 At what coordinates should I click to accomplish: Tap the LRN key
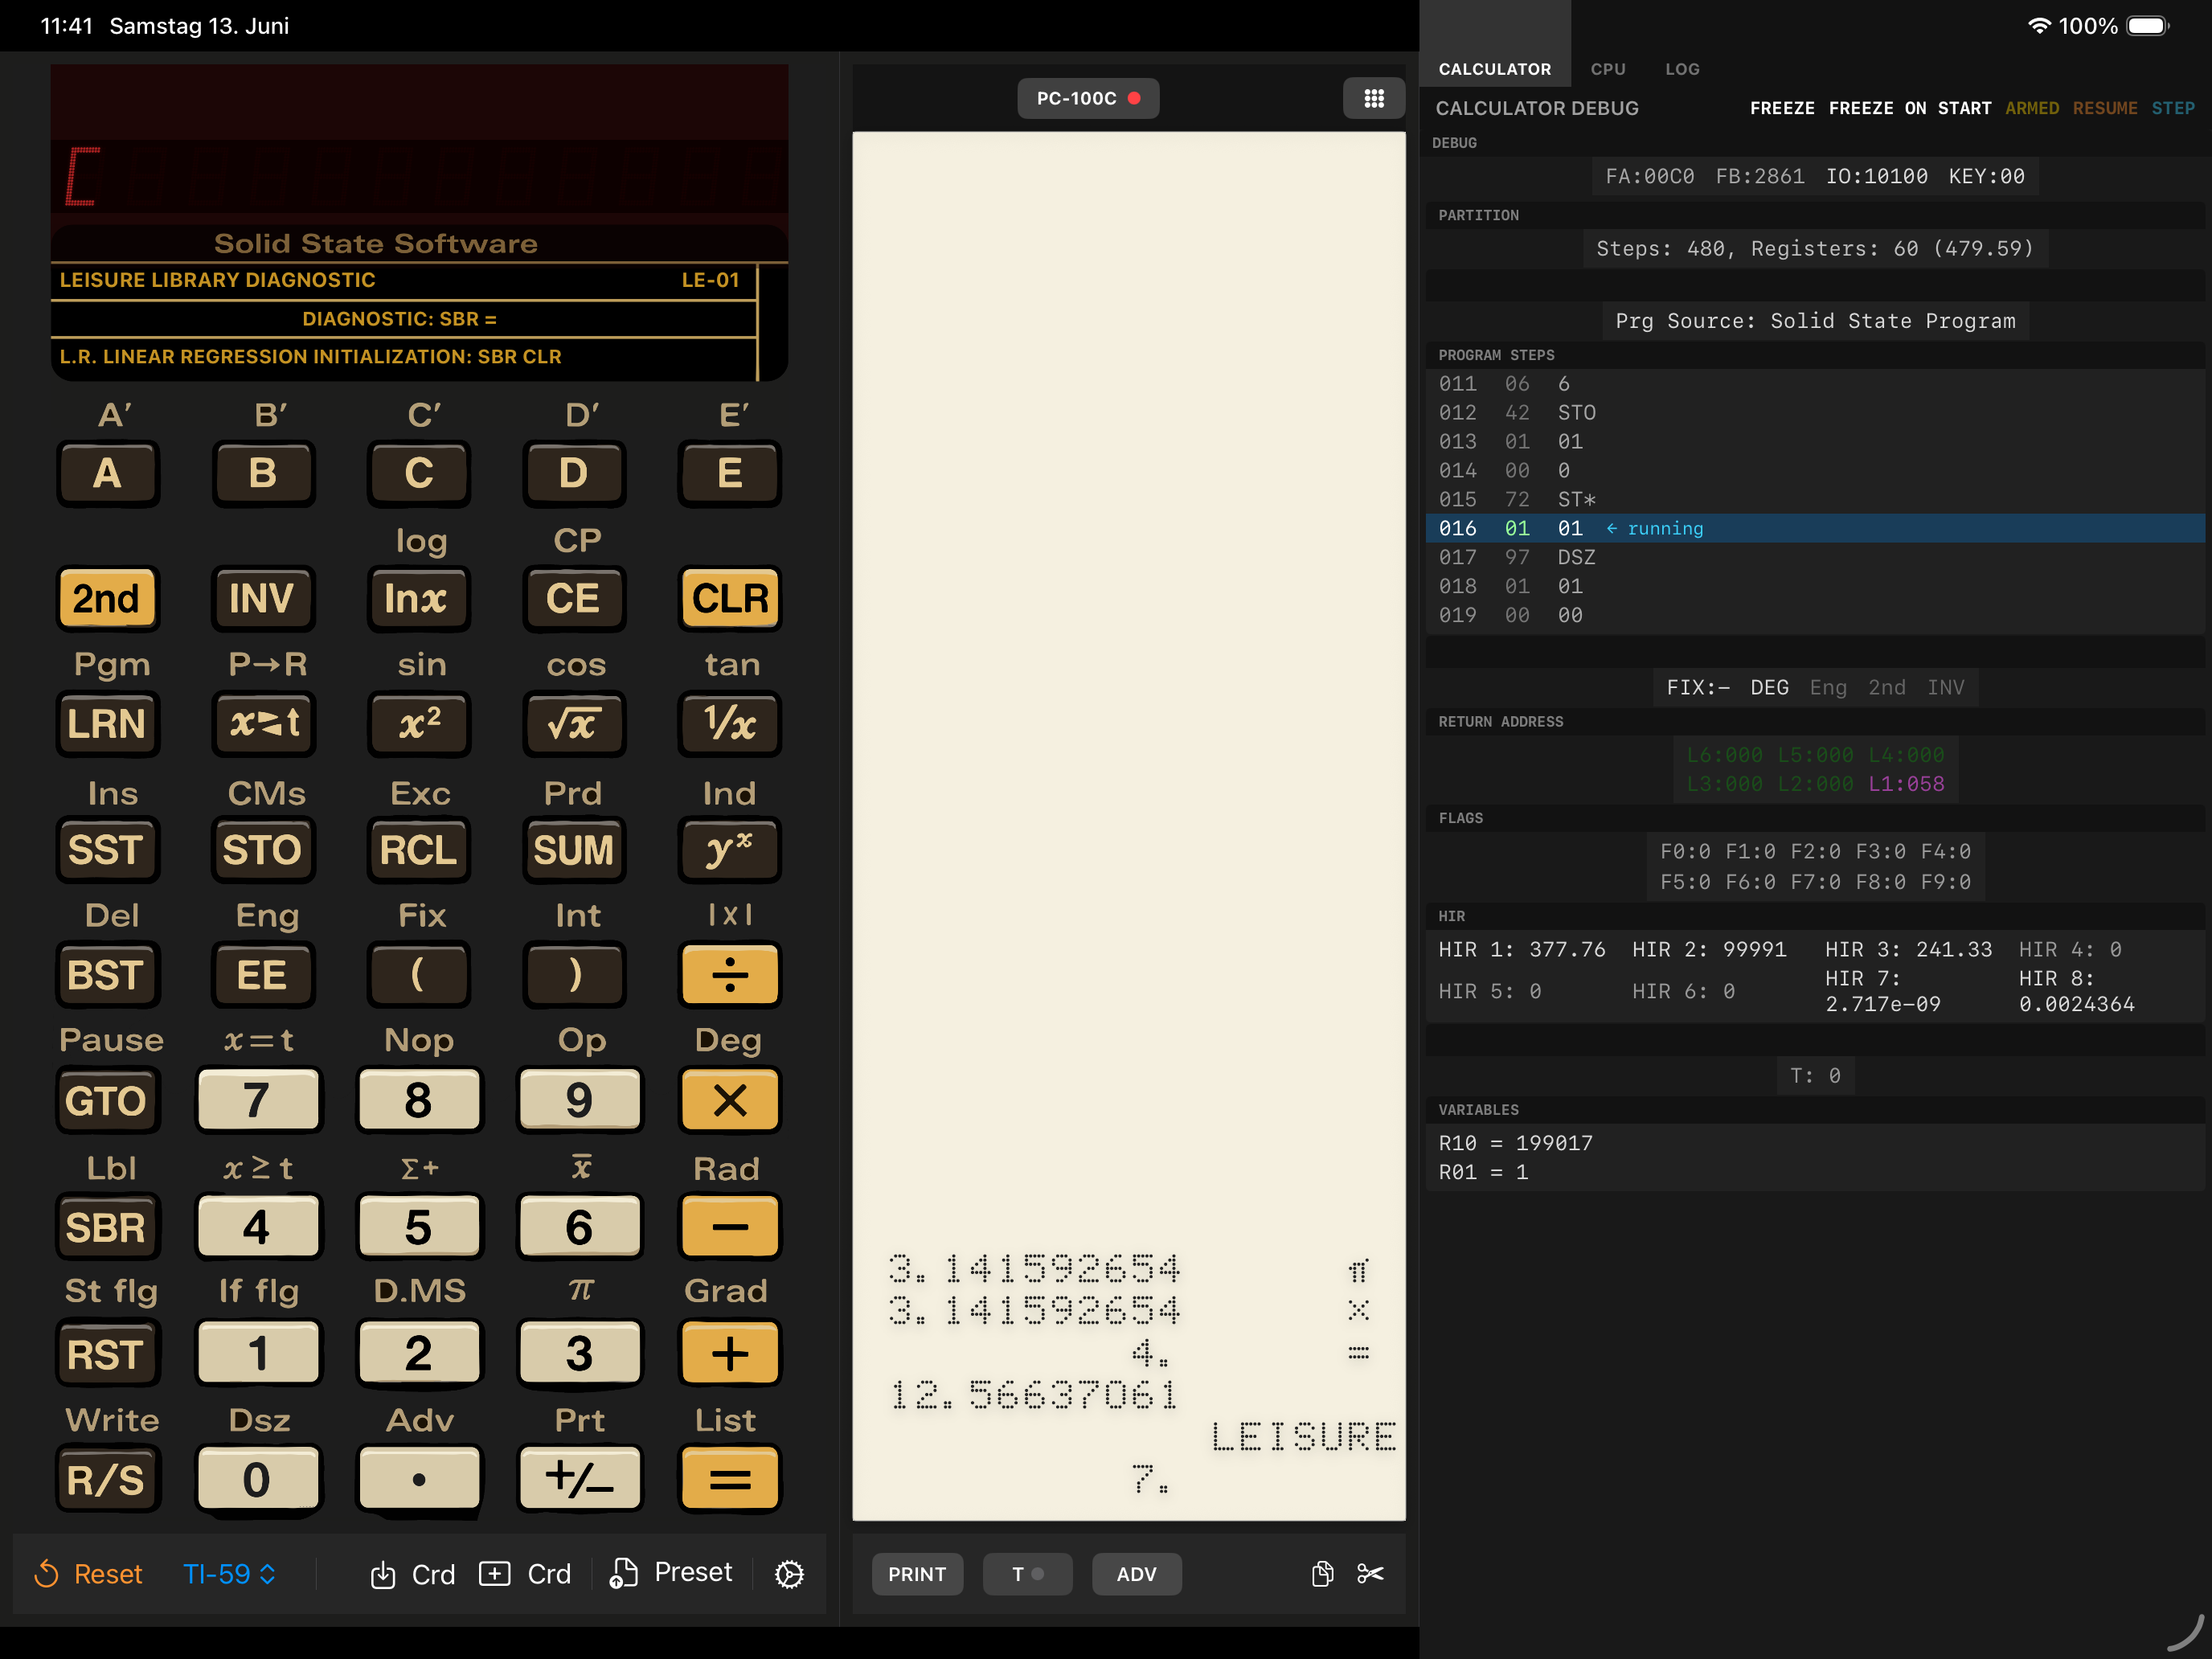tap(107, 723)
